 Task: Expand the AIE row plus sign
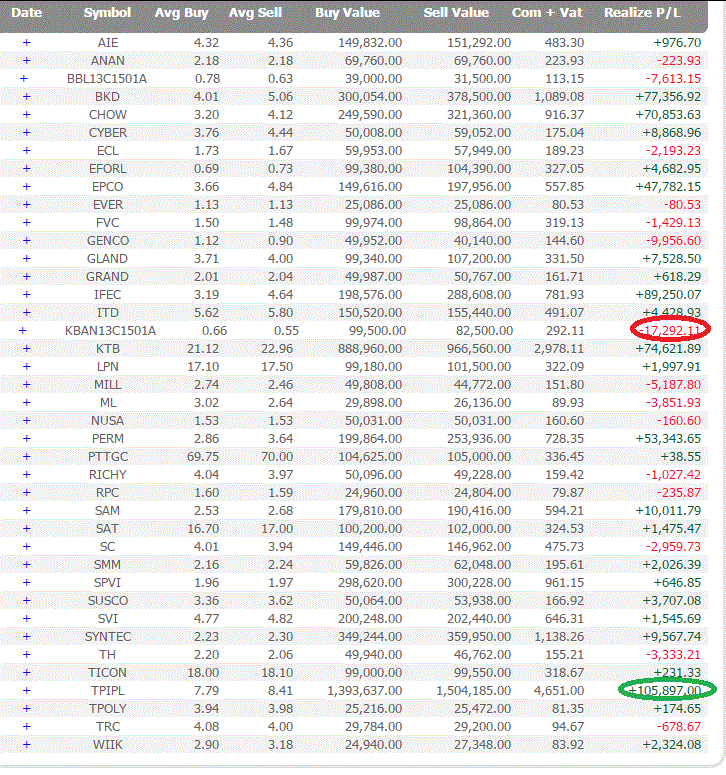point(27,43)
